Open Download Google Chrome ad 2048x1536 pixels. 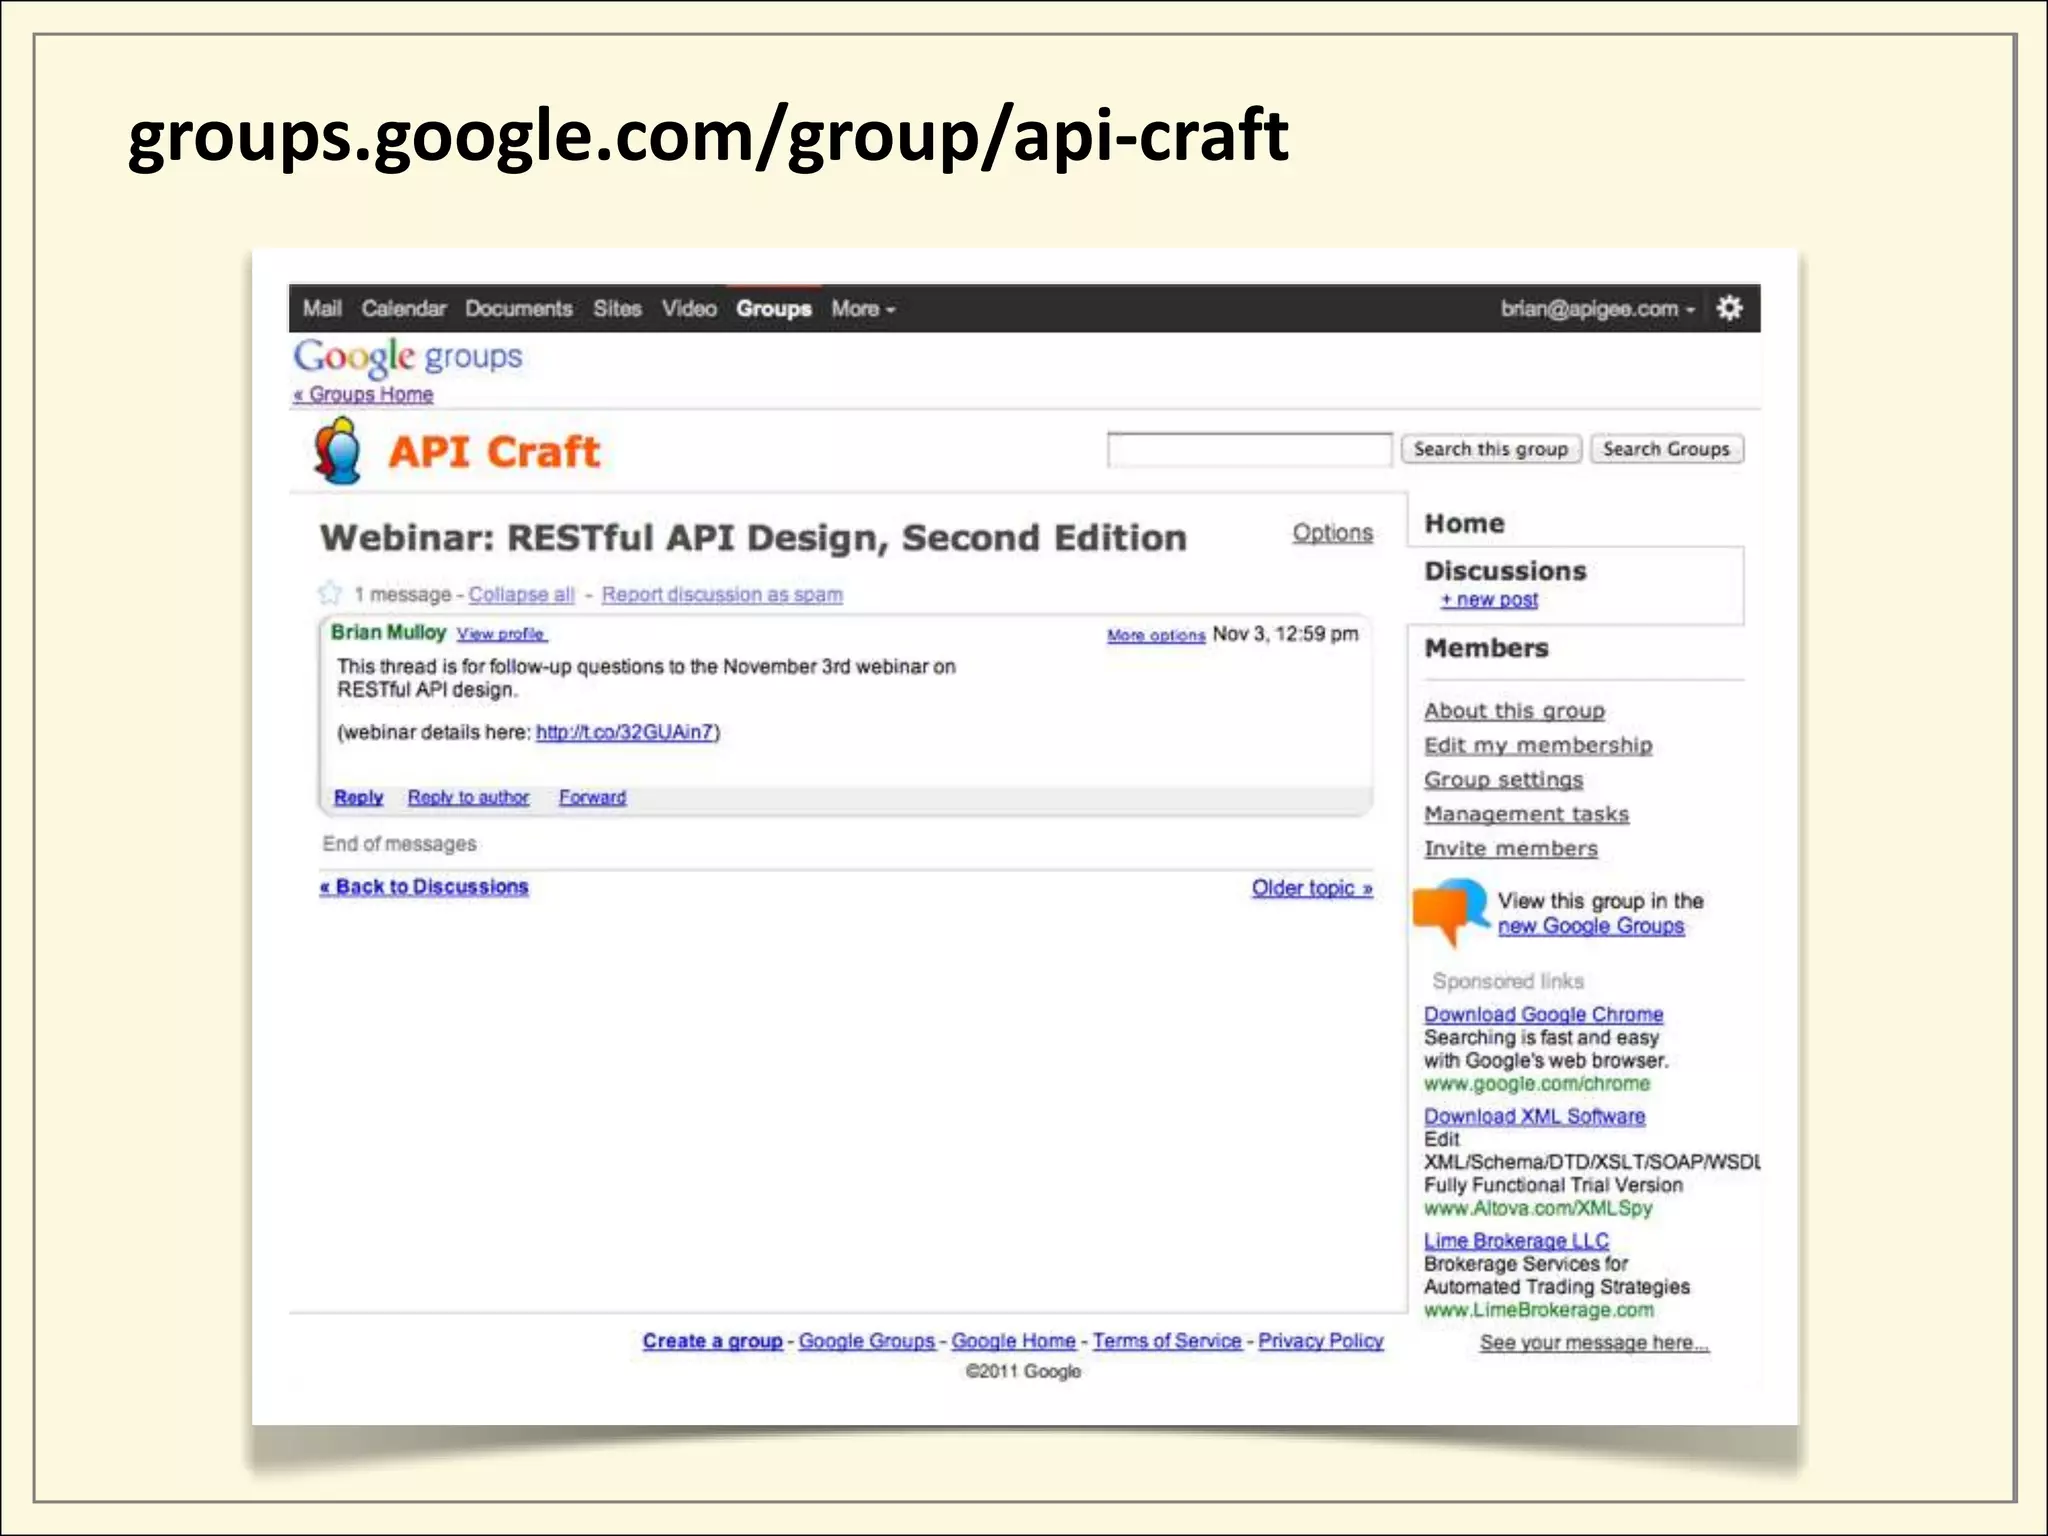[1543, 1014]
